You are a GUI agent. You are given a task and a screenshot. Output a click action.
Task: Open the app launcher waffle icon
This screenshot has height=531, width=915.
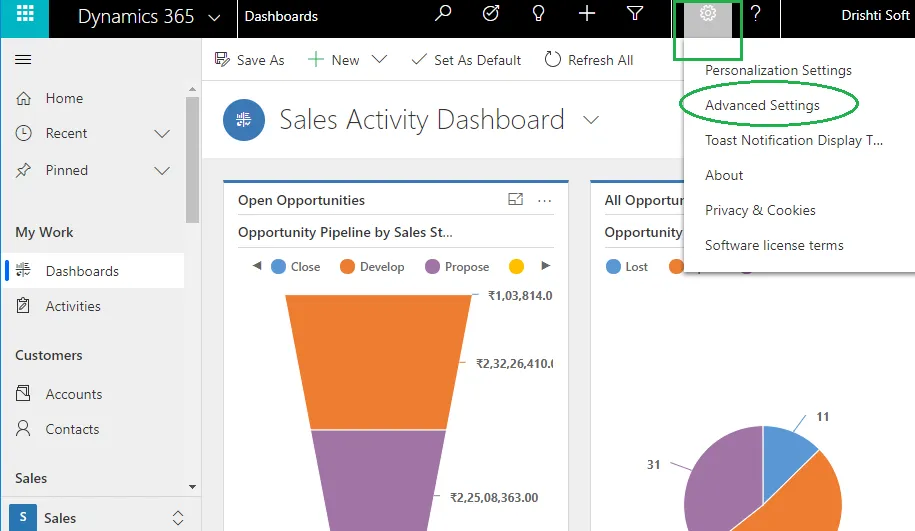pyautogui.click(x=25, y=14)
